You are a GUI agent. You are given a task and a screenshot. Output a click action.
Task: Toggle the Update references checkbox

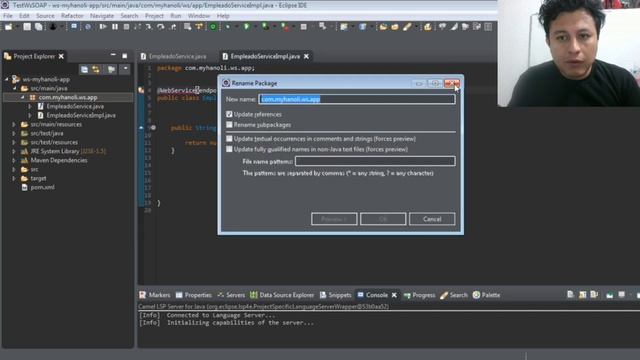[229, 114]
